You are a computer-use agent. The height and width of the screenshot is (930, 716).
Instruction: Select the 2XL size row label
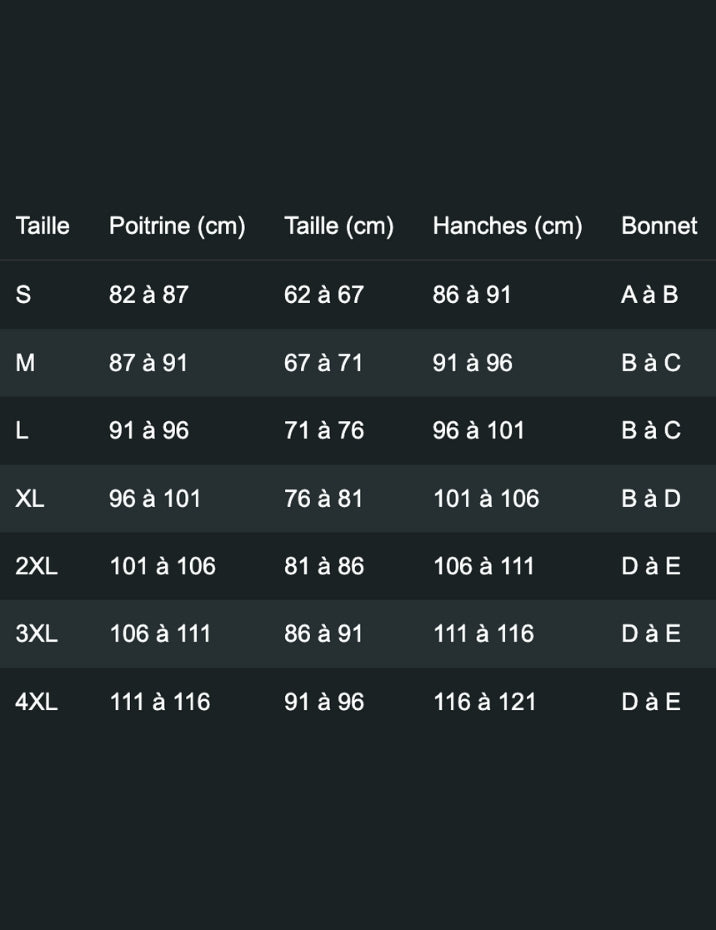[36, 566]
